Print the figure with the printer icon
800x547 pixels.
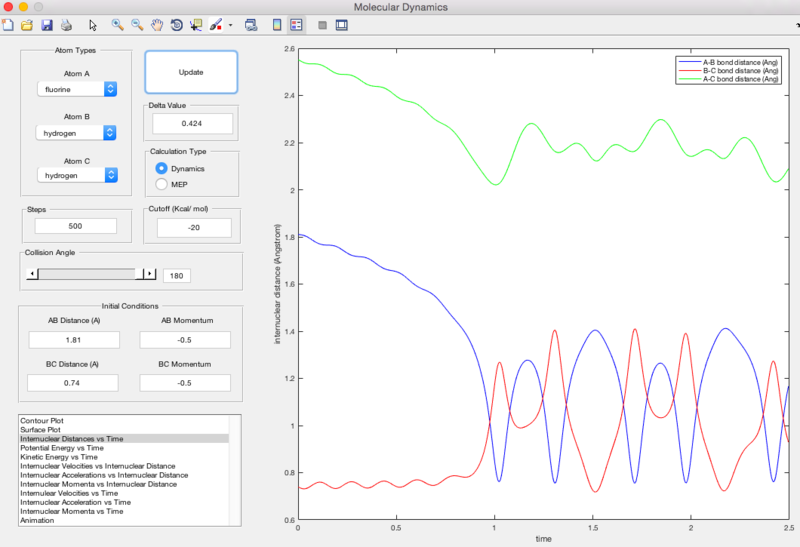click(66, 25)
